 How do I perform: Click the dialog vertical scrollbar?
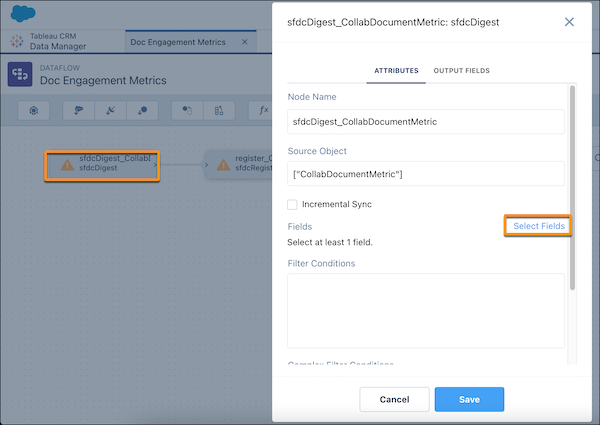(572, 187)
